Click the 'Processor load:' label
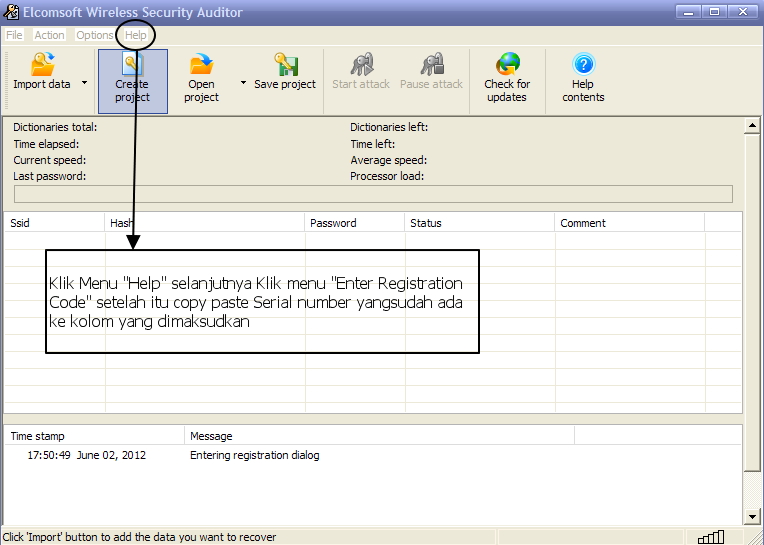This screenshot has width=764, height=545. click(x=387, y=176)
